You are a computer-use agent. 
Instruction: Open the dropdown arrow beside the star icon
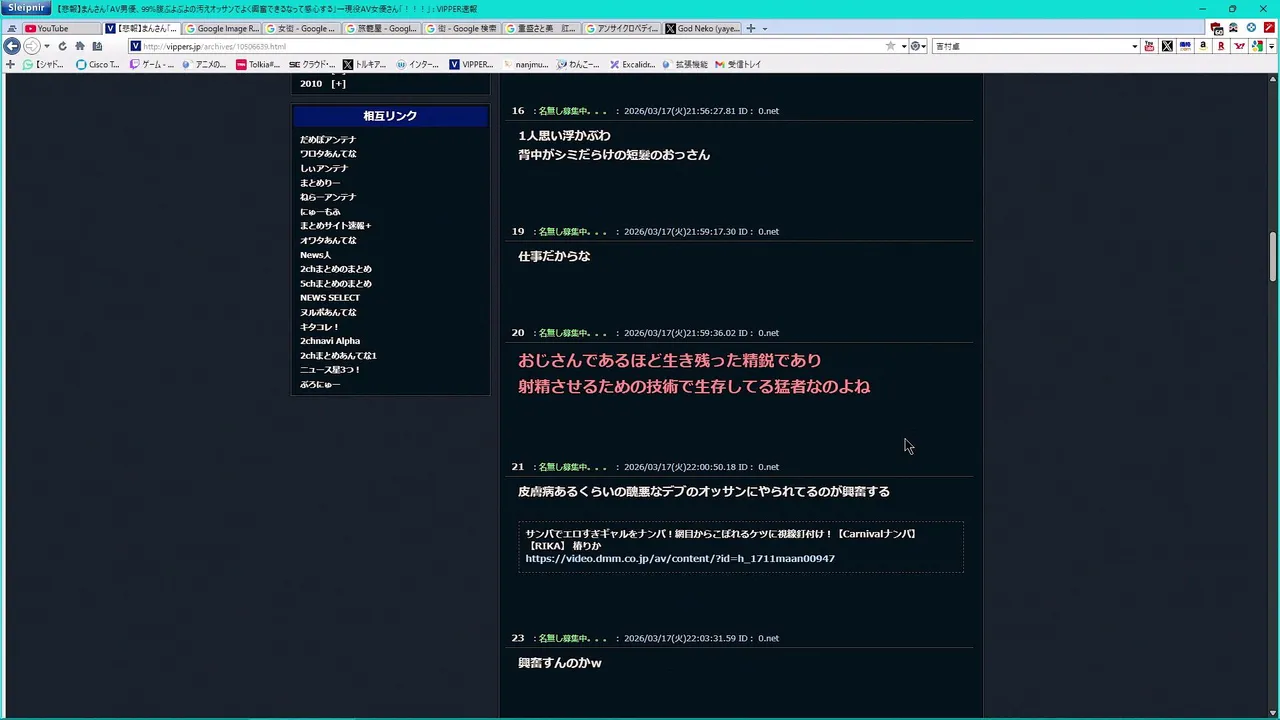pyautogui.click(x=903, y=46)
